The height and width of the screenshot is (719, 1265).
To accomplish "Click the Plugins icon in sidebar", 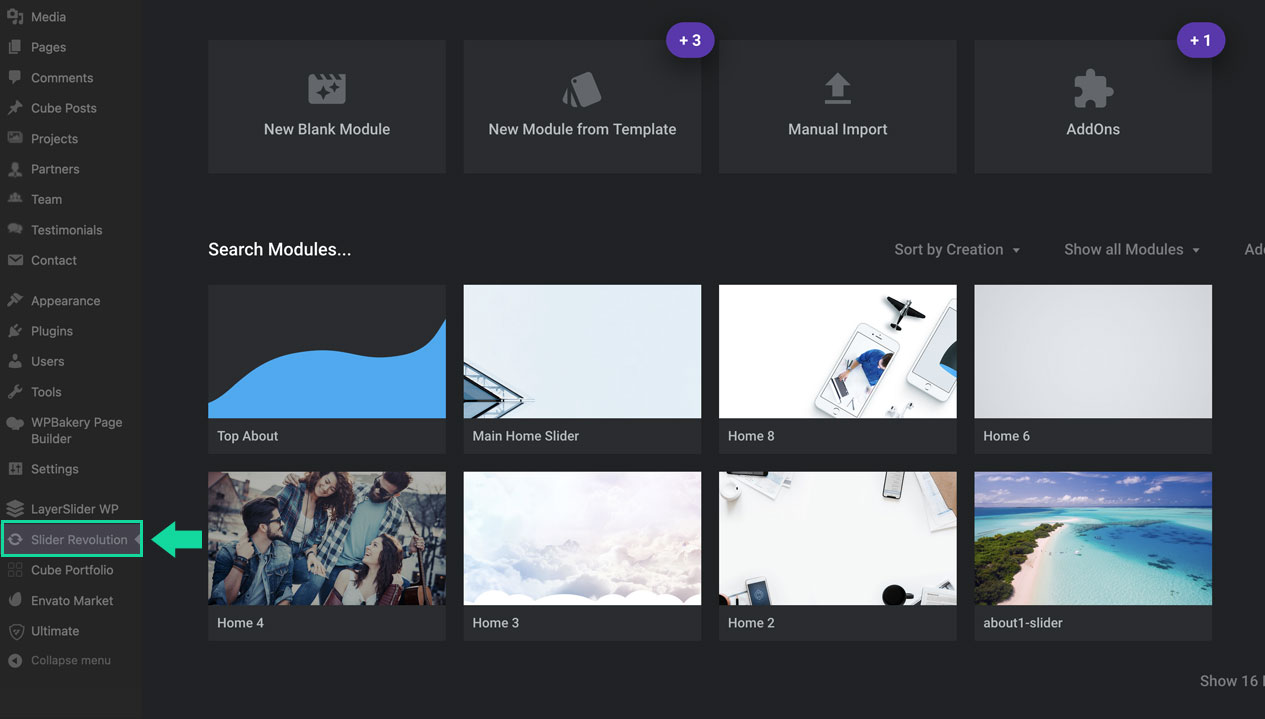I will point(15,331).
